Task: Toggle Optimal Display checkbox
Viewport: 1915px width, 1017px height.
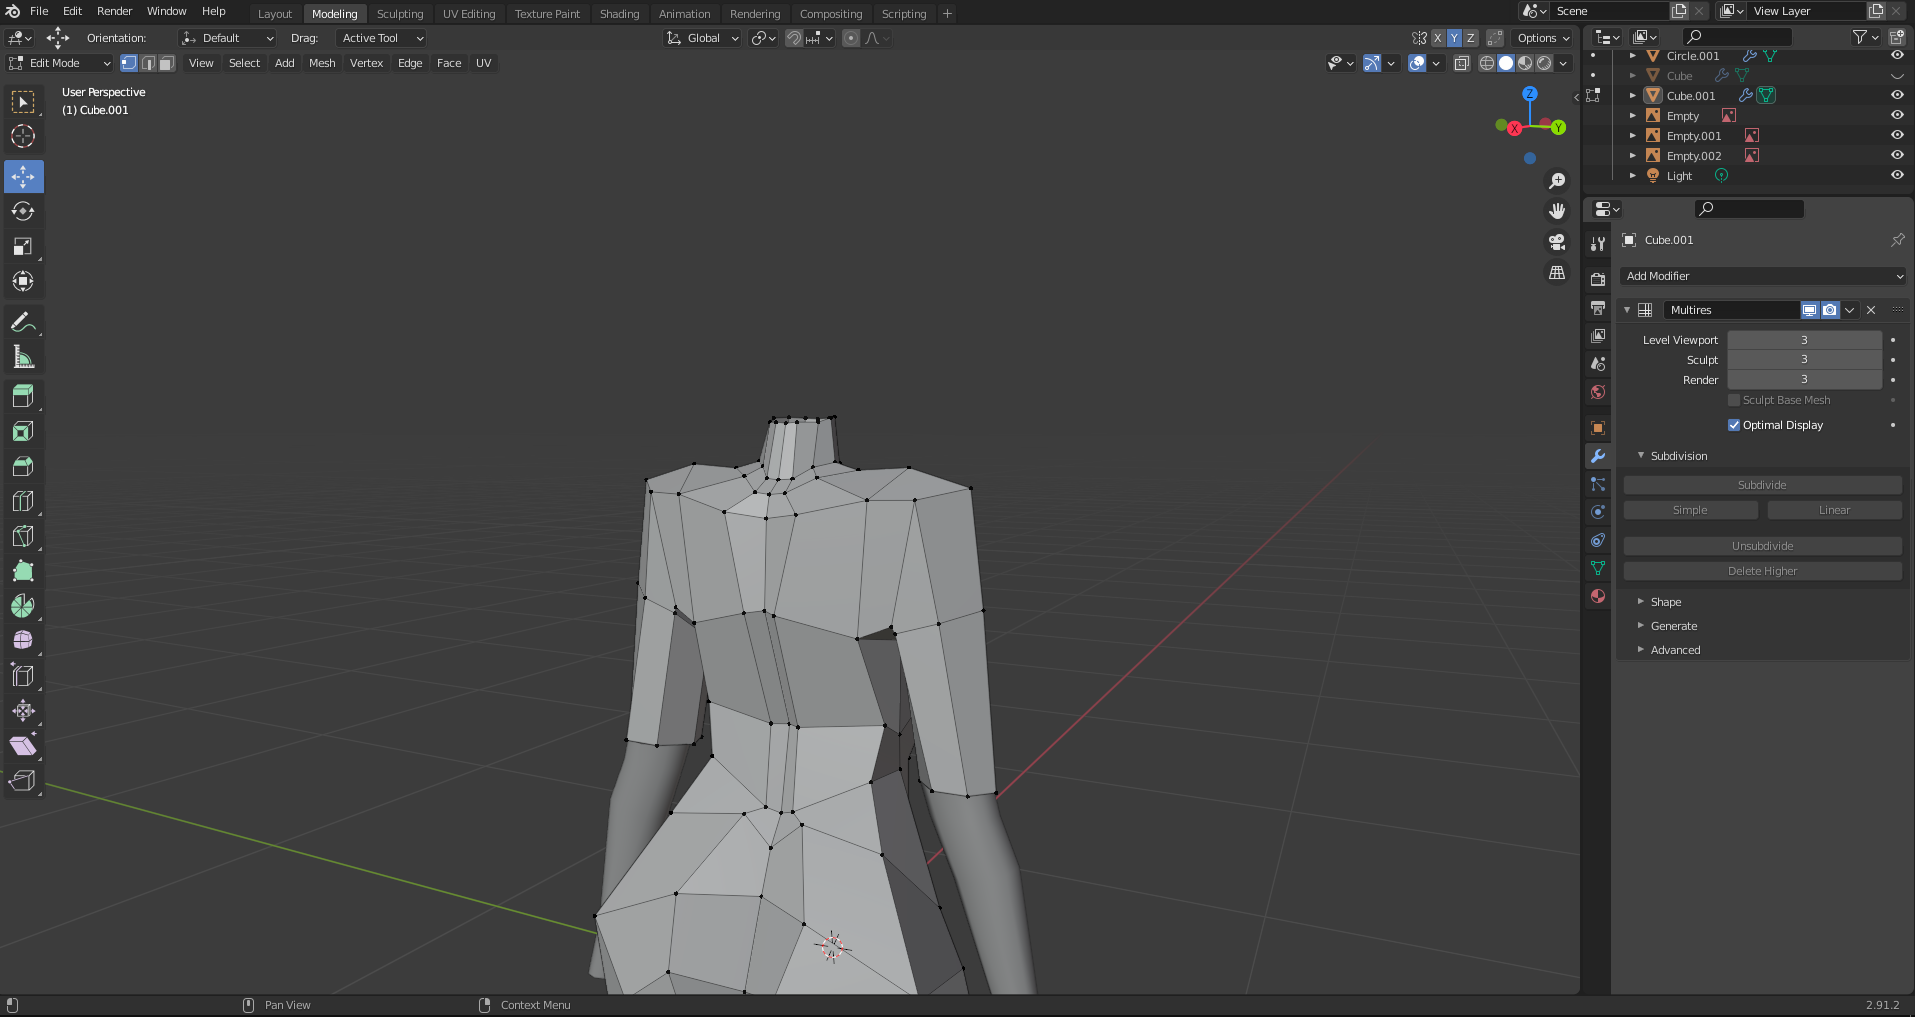Action: [x=1734, y=425]
